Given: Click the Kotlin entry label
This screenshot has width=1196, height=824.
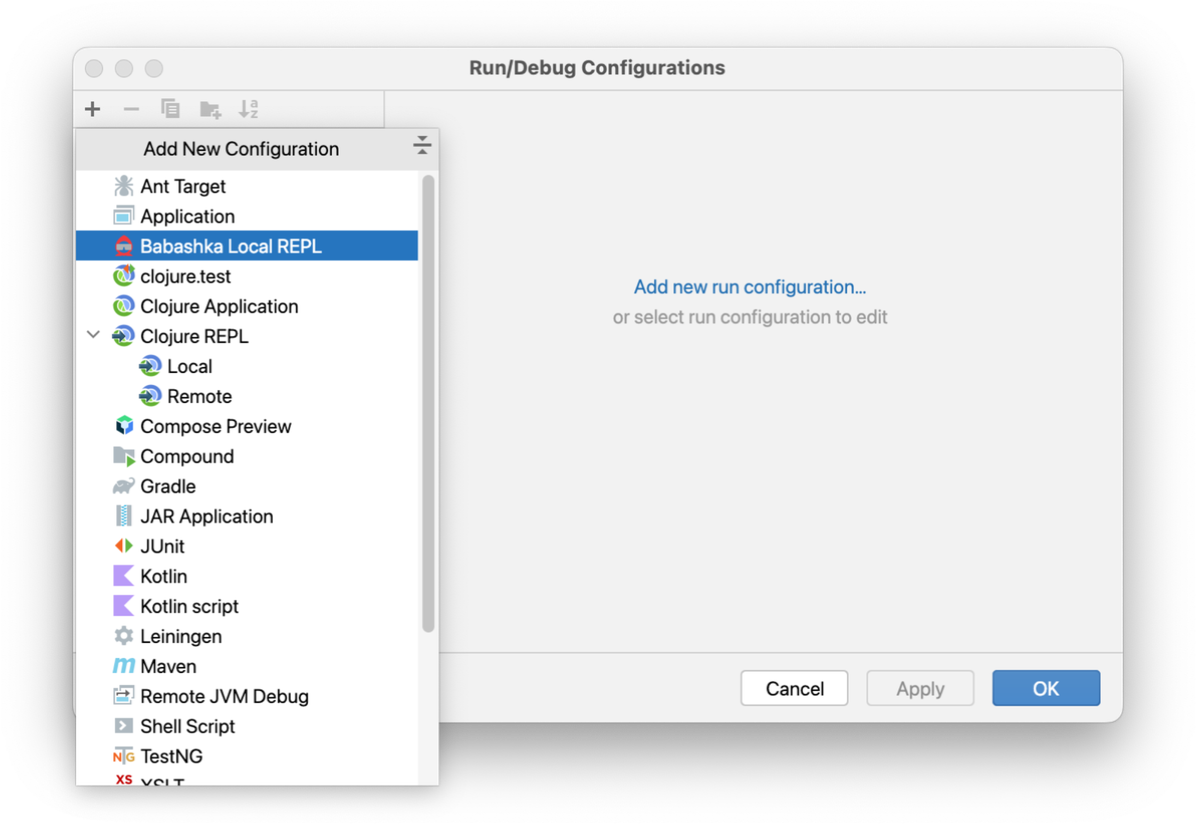Looking at the screenshot, I should click(164, 576).
